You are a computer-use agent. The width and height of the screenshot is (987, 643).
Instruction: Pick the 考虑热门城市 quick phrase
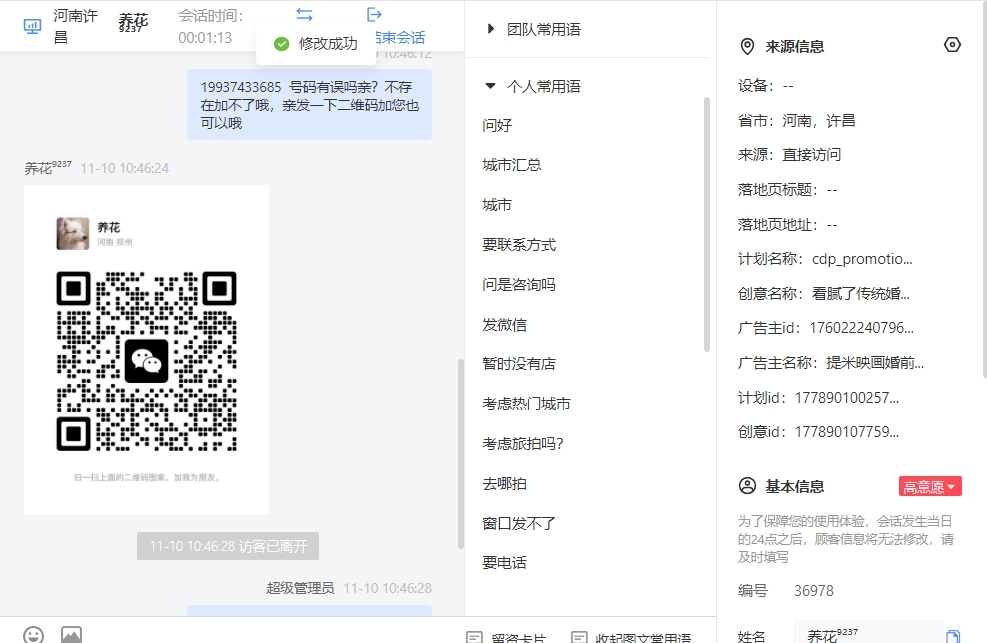click(526, 404)
